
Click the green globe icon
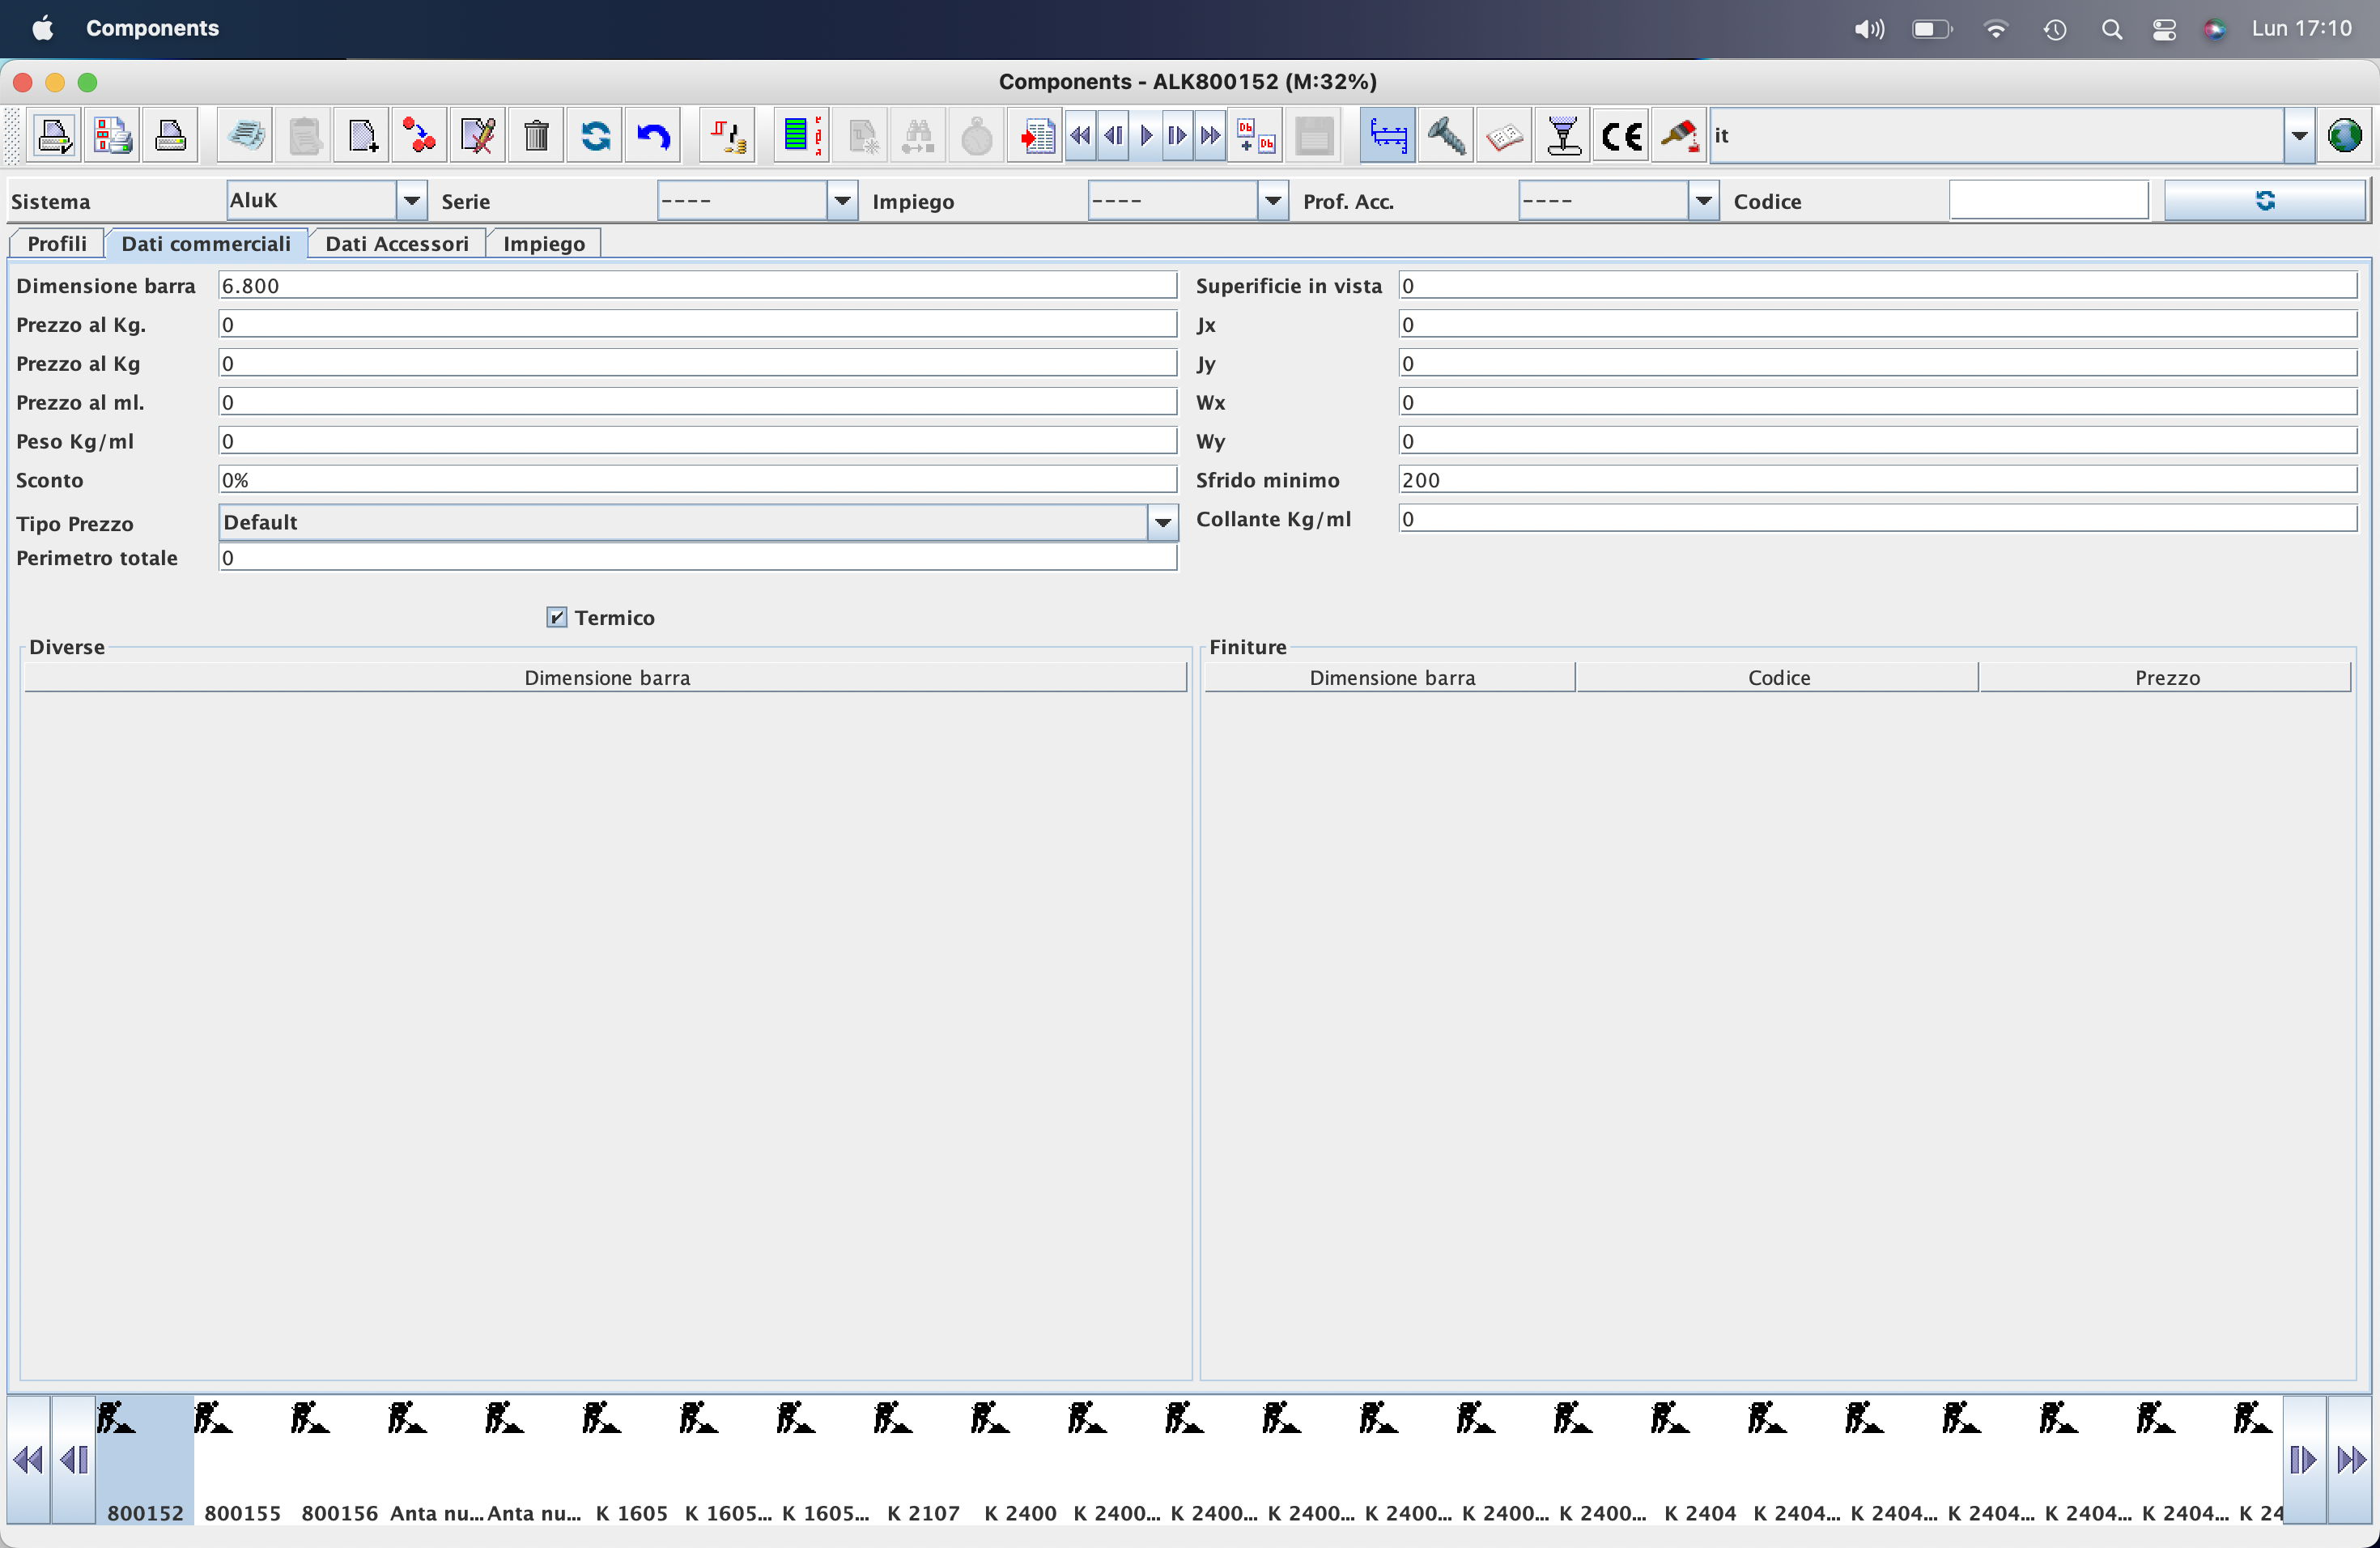click(x=2344, y=135)
